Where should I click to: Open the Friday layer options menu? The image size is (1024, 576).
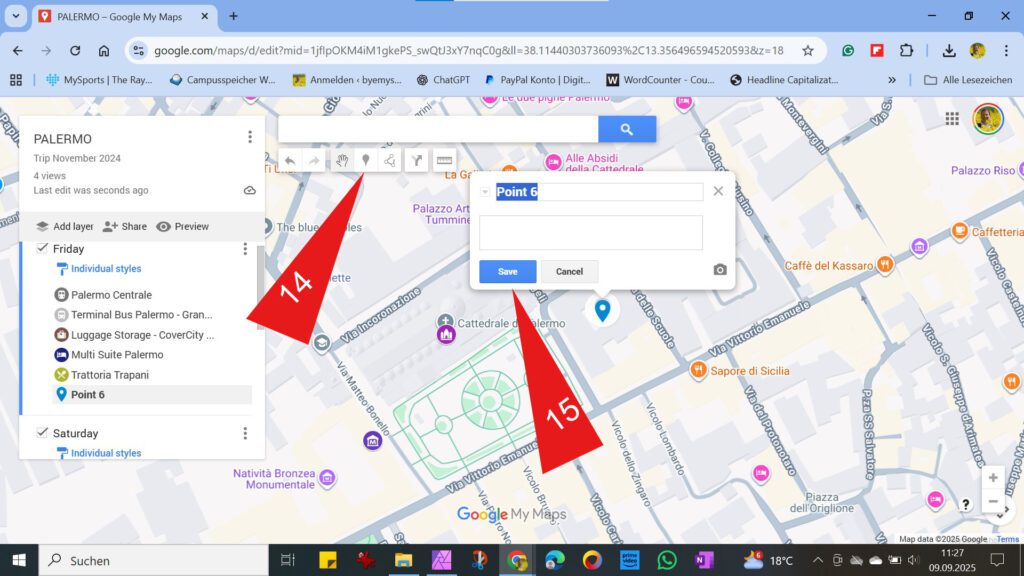[245, 248]
